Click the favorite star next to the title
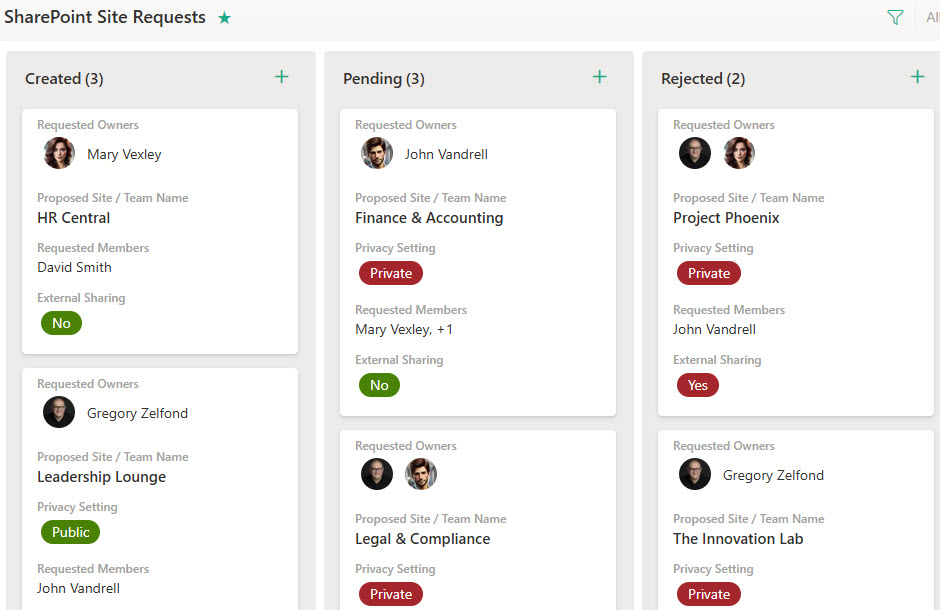Viewport: 940px width, 610px height. pos(224,18)
